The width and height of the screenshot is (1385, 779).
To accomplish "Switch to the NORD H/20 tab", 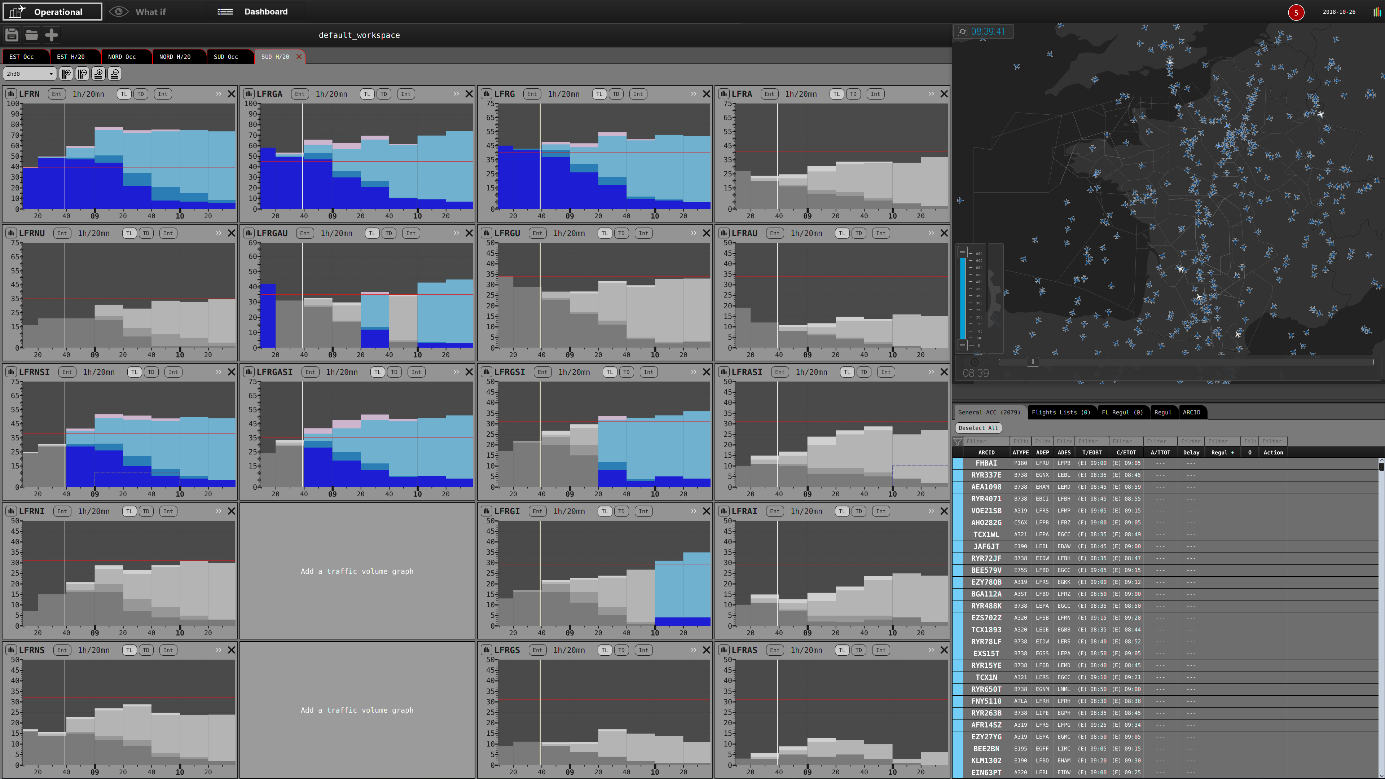I will coord(178,57).
